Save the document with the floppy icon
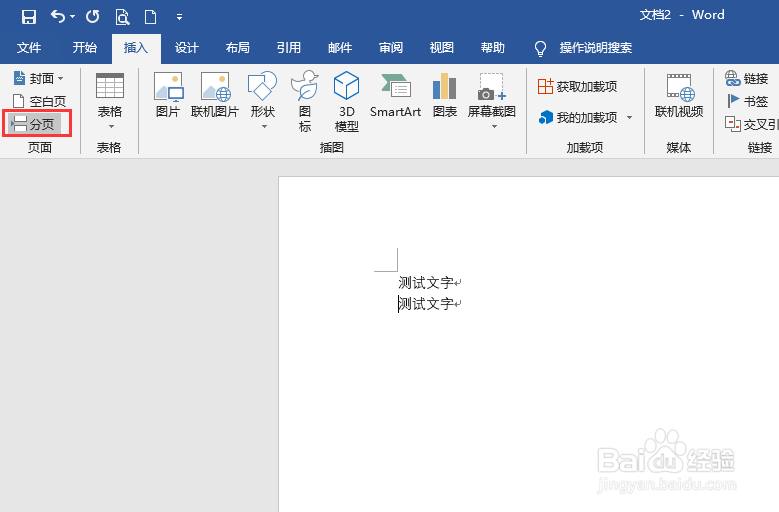Image resolution: width=779 pixels, height=512 pixels. (x=29, y=17)
